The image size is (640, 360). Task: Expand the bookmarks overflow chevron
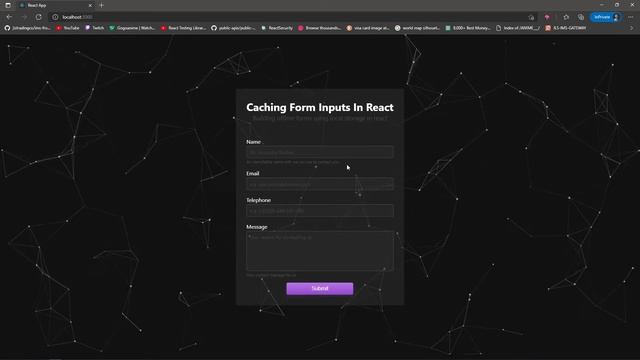[x=631, y=28]
